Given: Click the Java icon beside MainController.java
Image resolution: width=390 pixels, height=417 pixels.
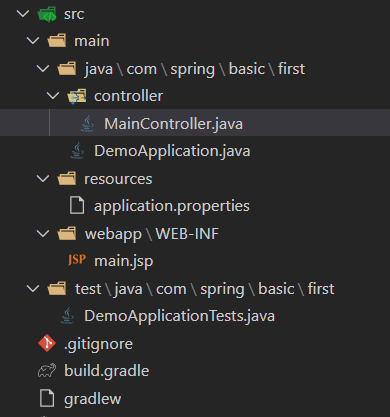Looking at the screenshot, I should pos(87,124).
